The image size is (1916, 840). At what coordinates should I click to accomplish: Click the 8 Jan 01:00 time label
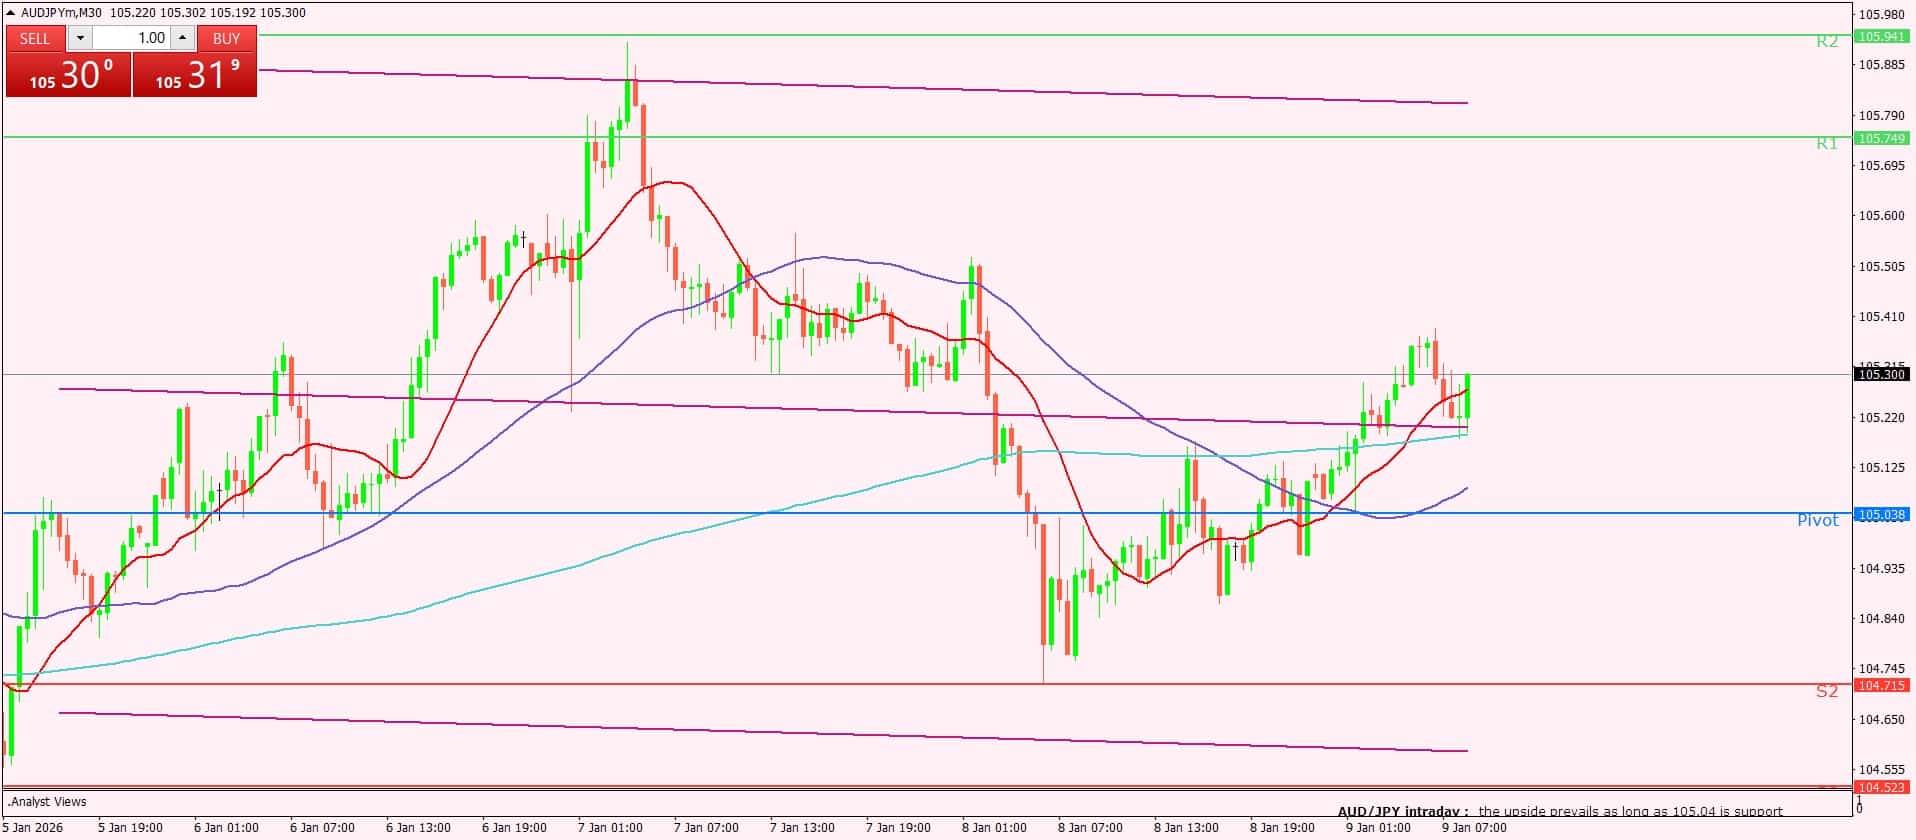[994, 828]
